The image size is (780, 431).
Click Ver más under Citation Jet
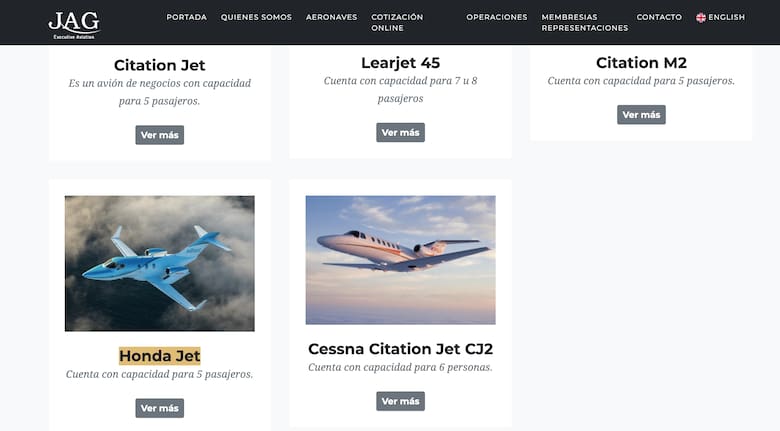click(160, 135)
